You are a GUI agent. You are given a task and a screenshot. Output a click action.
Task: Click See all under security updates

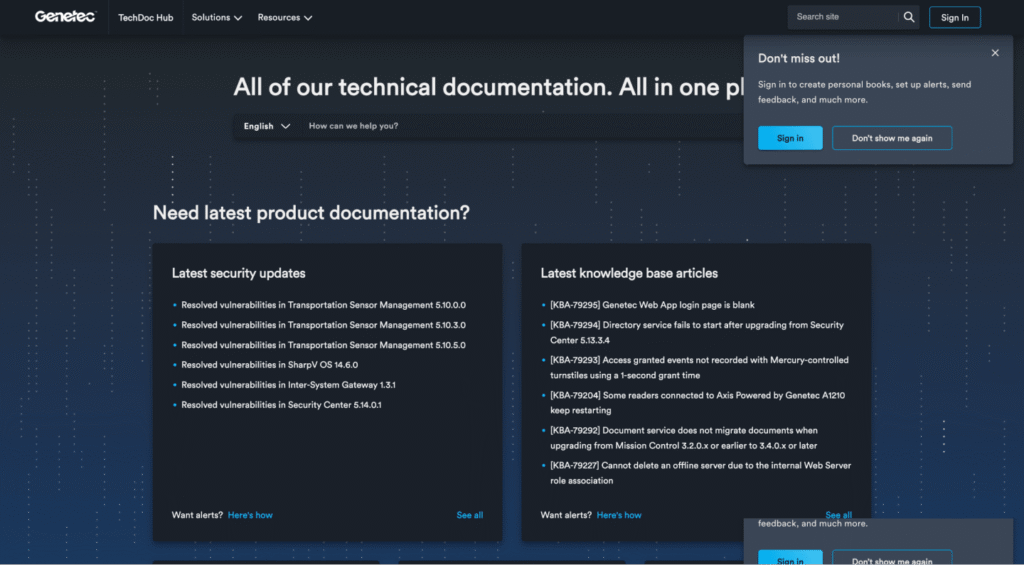pos(470,515)
